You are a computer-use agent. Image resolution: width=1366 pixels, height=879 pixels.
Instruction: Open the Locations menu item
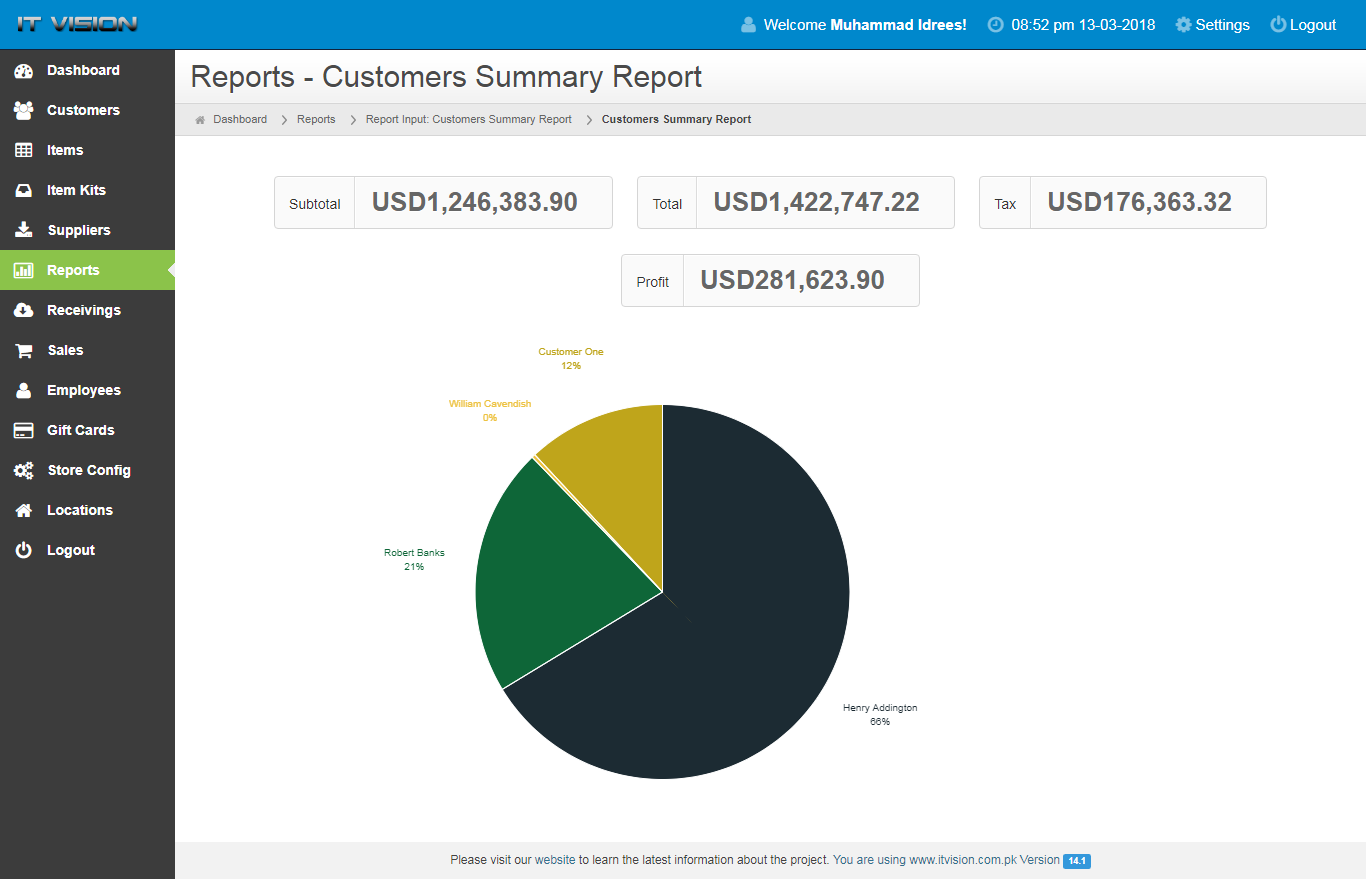tap(79, 510)
